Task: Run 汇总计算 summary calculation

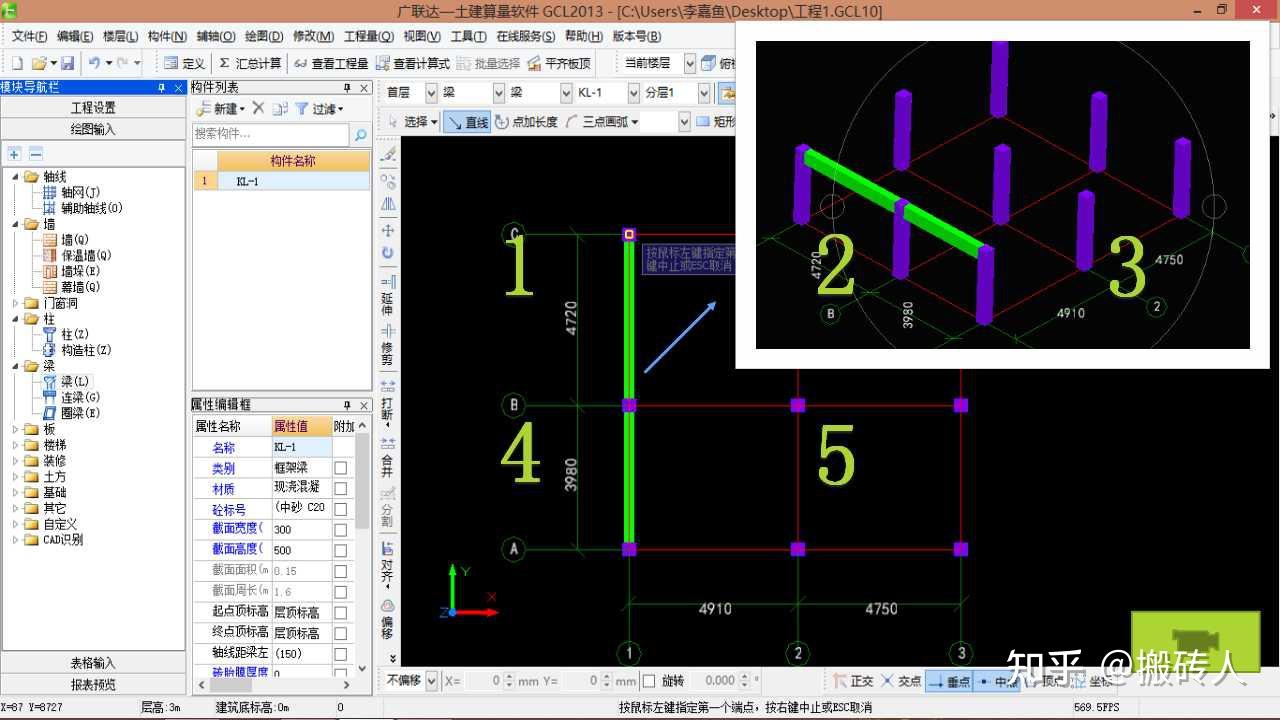Action: (246, 62)
